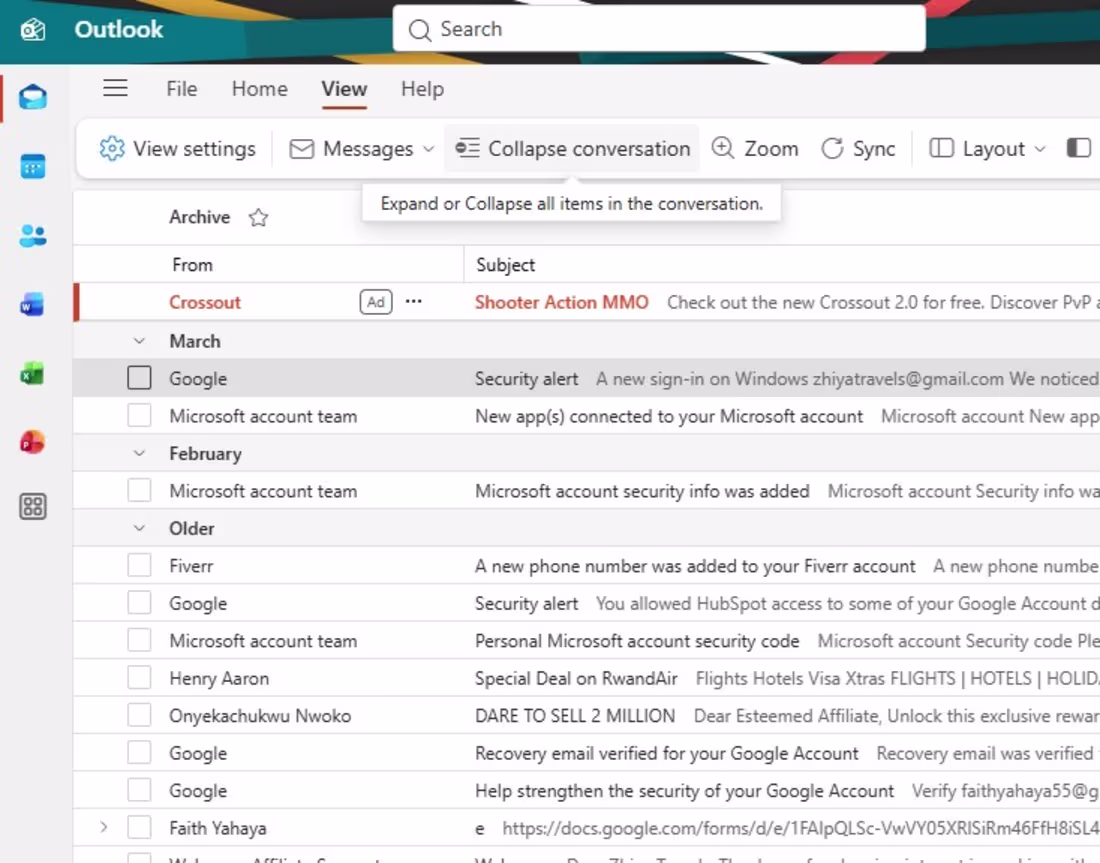Click in the Search box
This screenshot has height=863, width=1100.
click(x=659, y=29)
